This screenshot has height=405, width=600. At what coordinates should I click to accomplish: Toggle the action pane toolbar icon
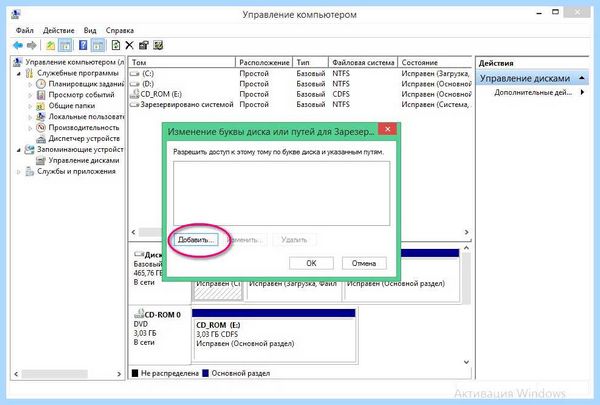[98, 46]
